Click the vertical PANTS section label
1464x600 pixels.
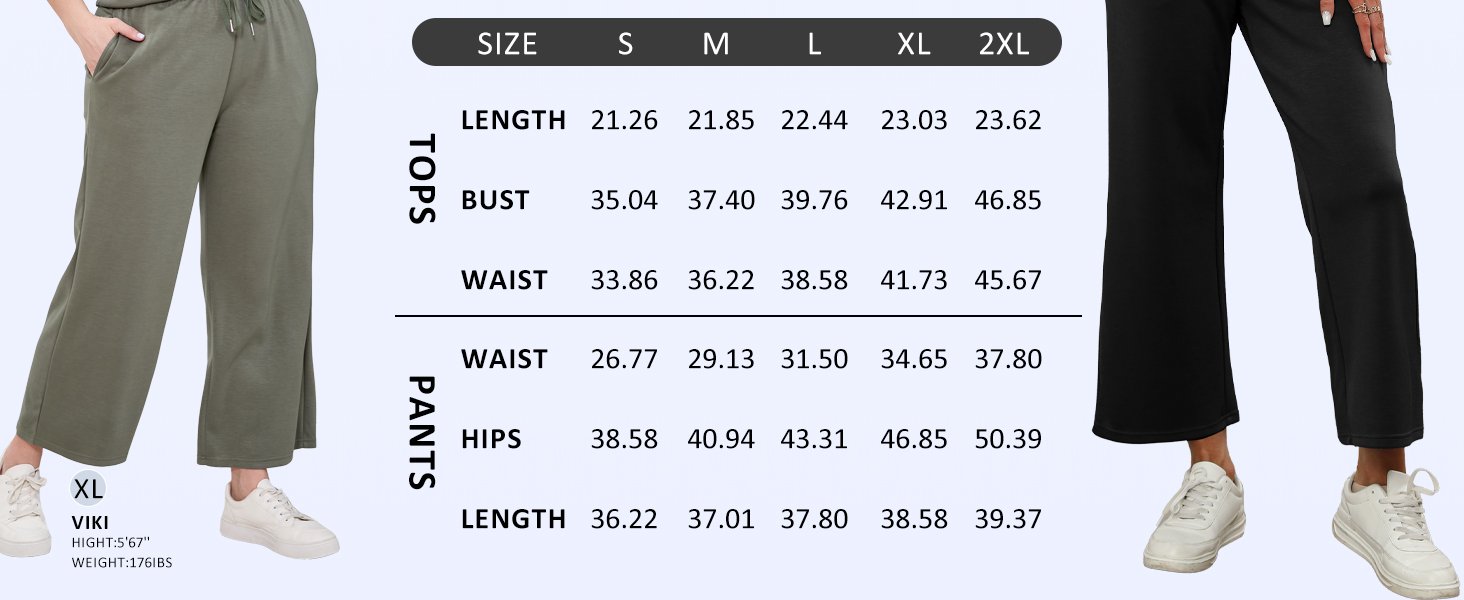click(x=424, y=433)
